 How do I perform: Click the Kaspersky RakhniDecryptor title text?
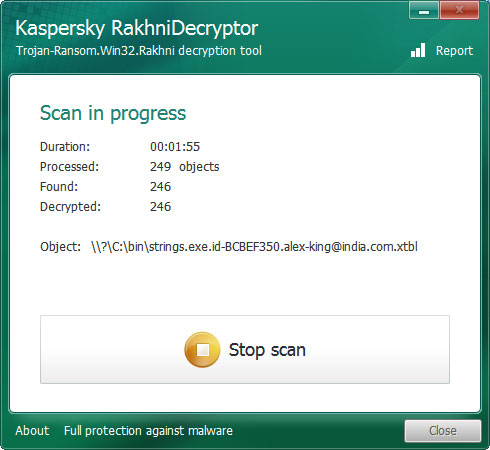pyautogui.click(x=137, y=28)
